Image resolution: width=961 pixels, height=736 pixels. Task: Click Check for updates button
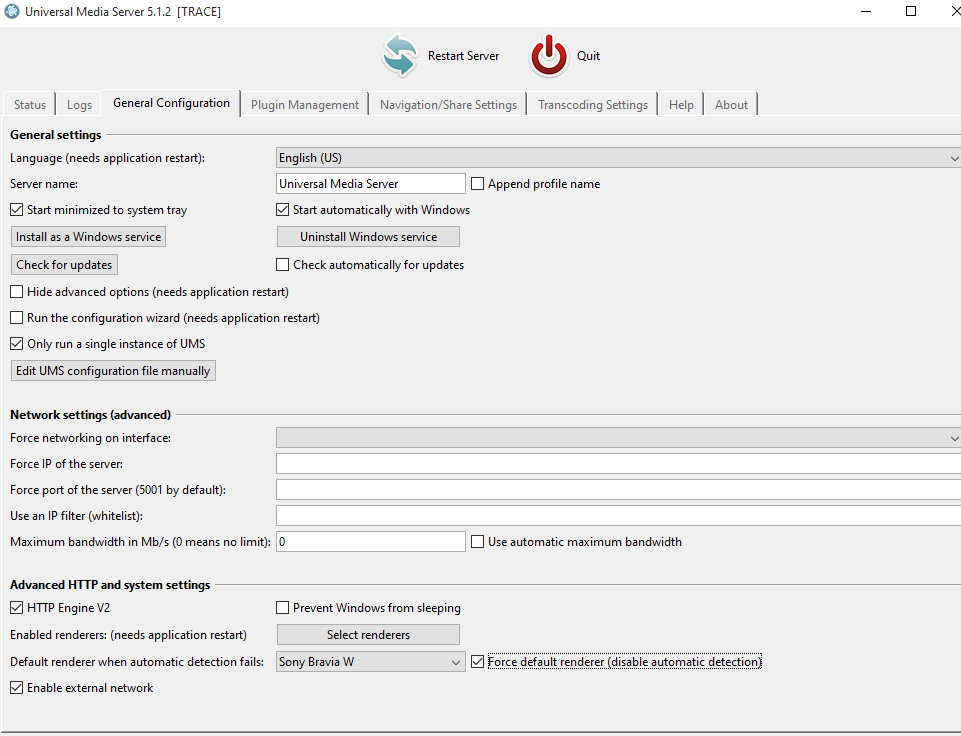(64, 265)
